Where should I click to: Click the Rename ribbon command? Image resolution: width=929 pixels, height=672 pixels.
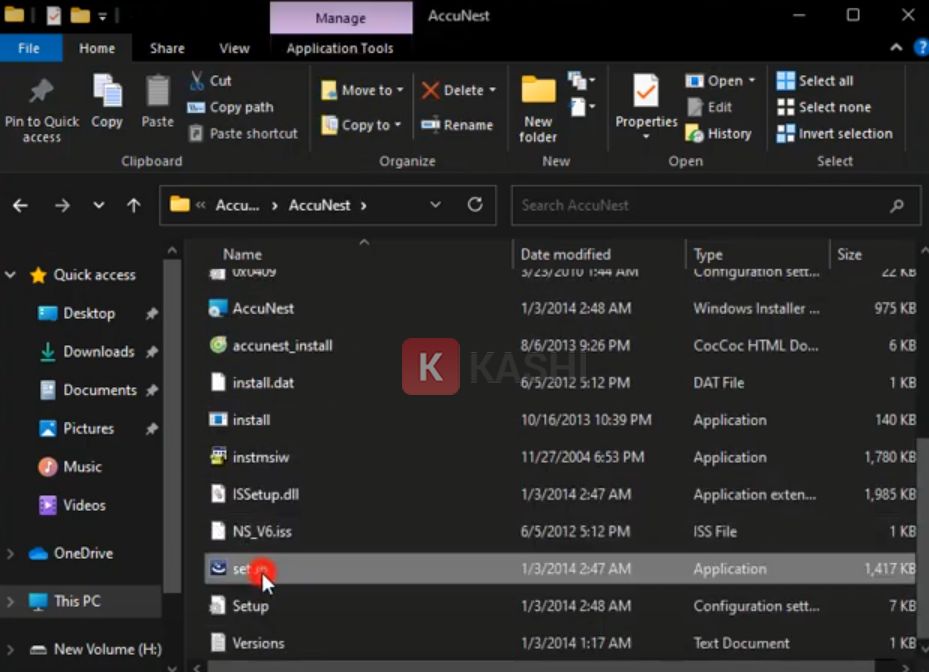(x=457, y=125)
